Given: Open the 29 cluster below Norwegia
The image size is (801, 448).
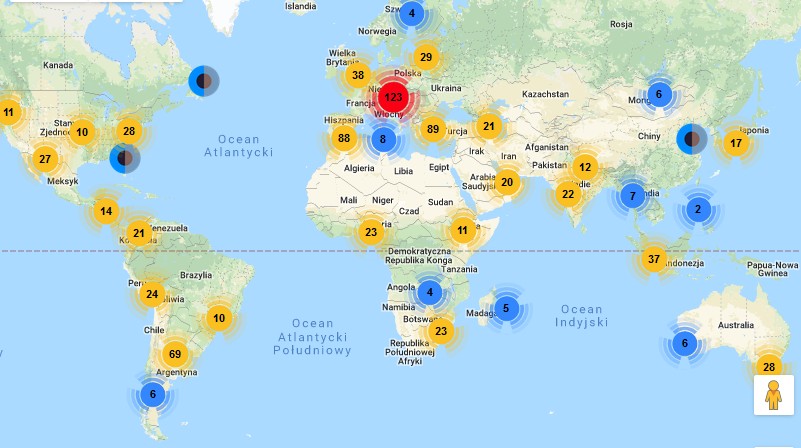Looking at the screenshot, I should (x=427, y=57).
